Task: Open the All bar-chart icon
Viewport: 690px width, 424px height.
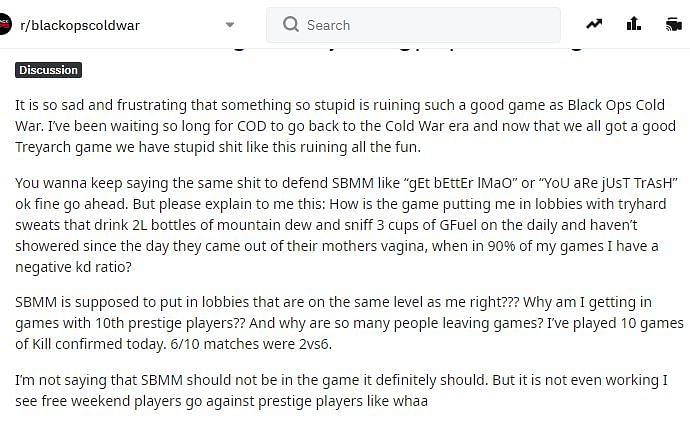Action: 633,24
